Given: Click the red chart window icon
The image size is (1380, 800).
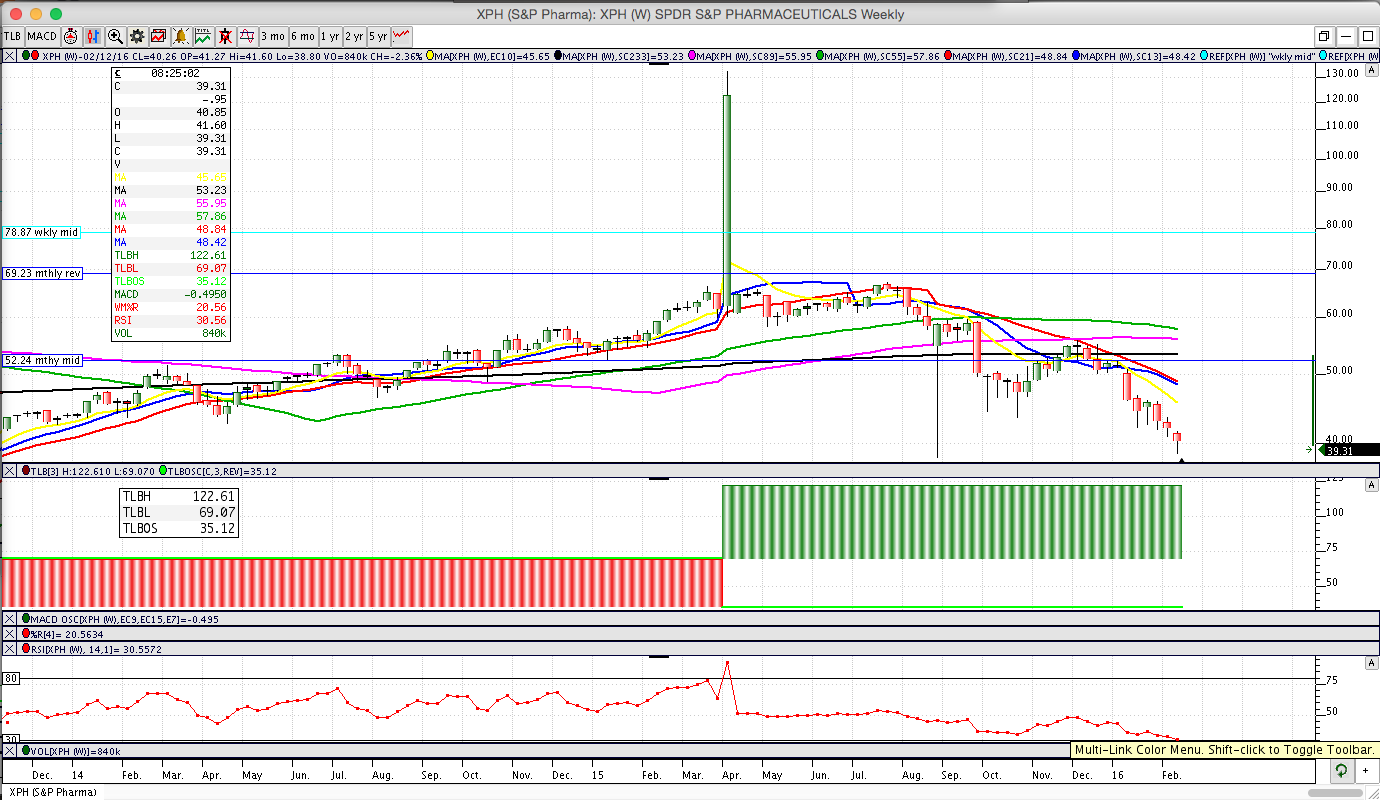Looking at the screenshot, I should pos(159,36).
